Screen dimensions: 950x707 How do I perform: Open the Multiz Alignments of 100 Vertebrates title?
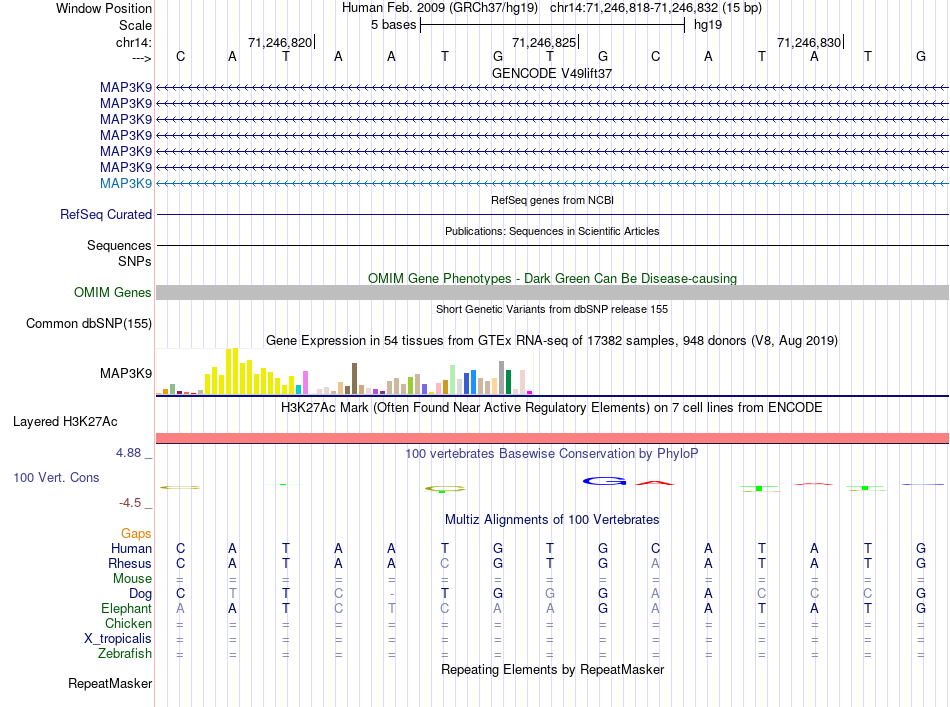552,520
